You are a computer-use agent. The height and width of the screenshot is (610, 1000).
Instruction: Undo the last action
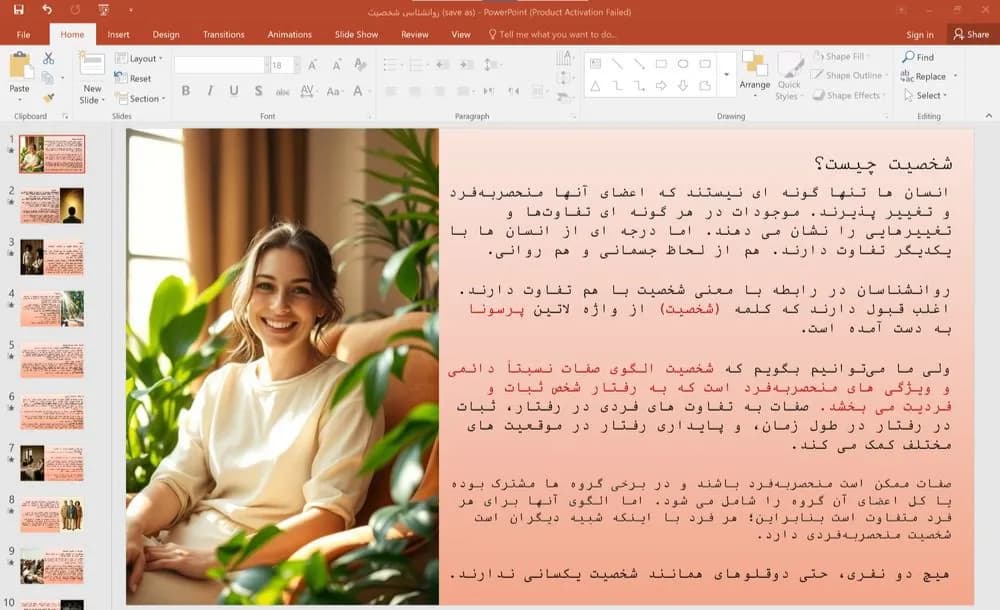47,10
